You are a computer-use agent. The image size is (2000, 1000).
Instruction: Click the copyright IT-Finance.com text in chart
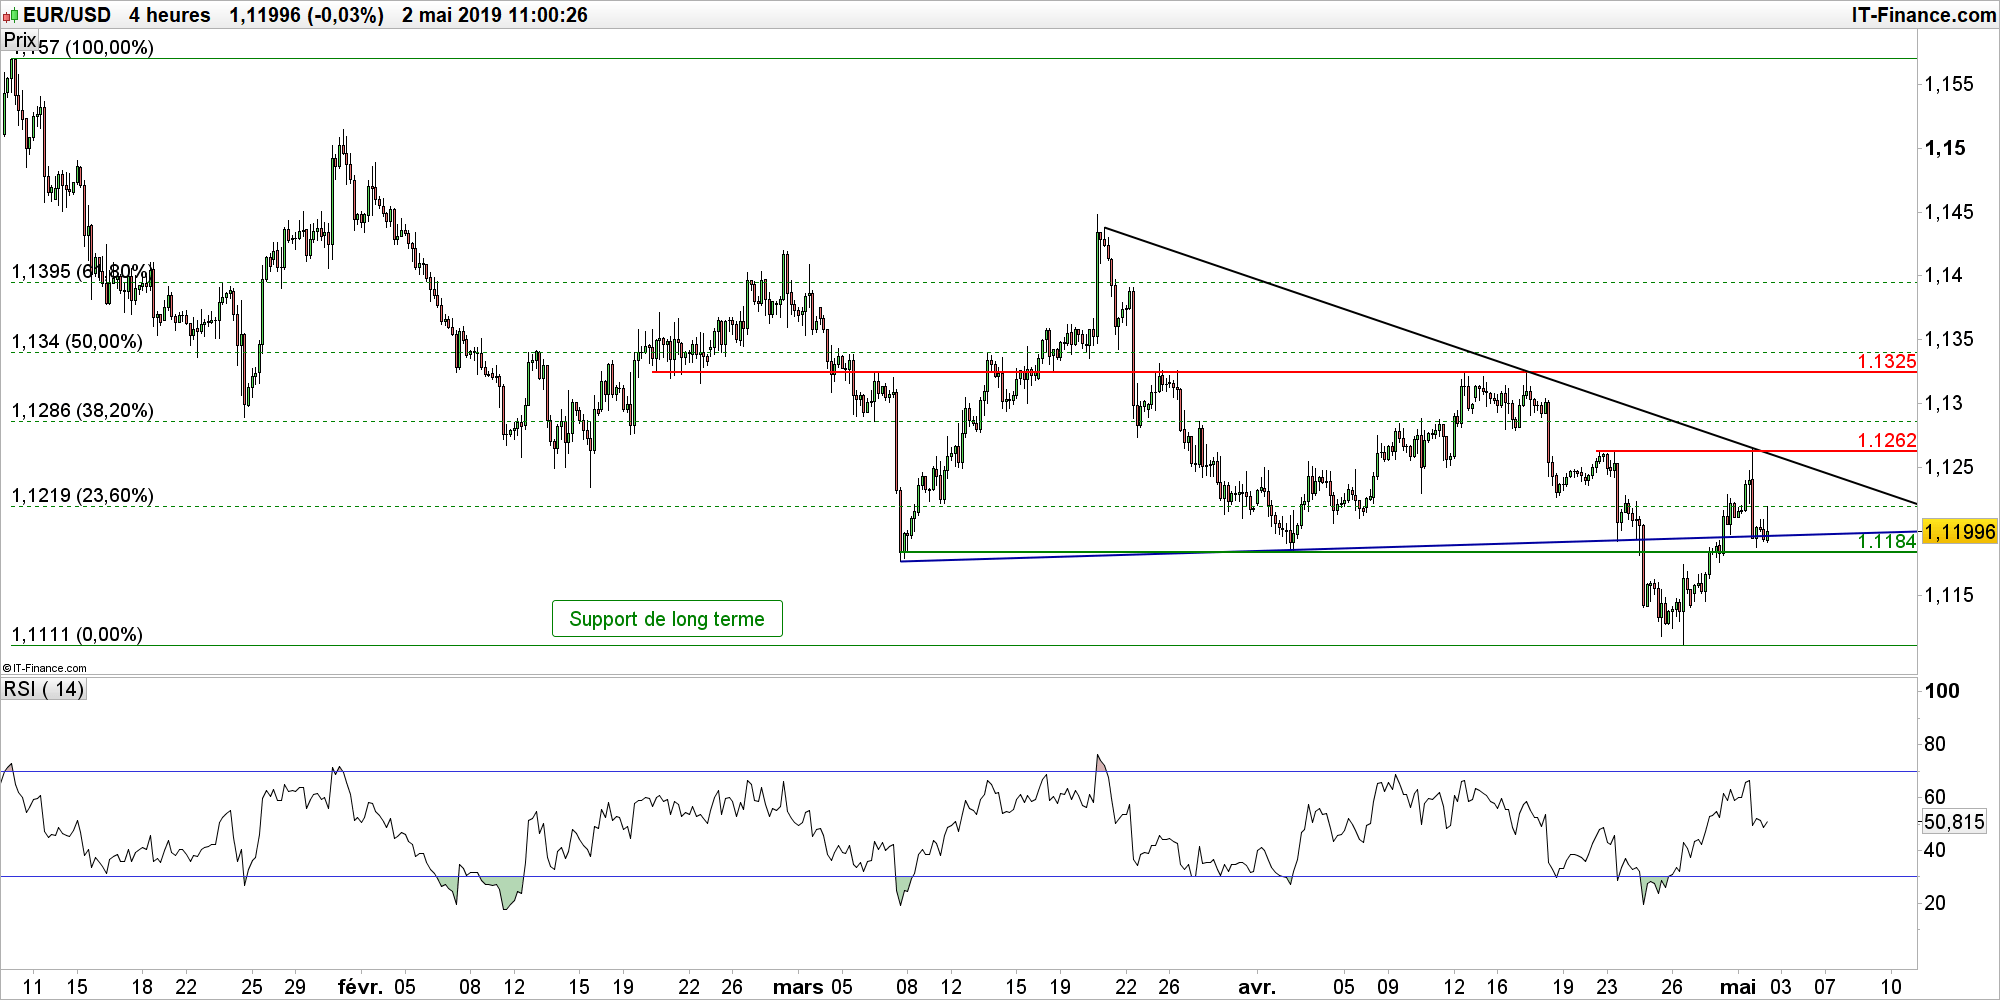[x=45, y=668]
